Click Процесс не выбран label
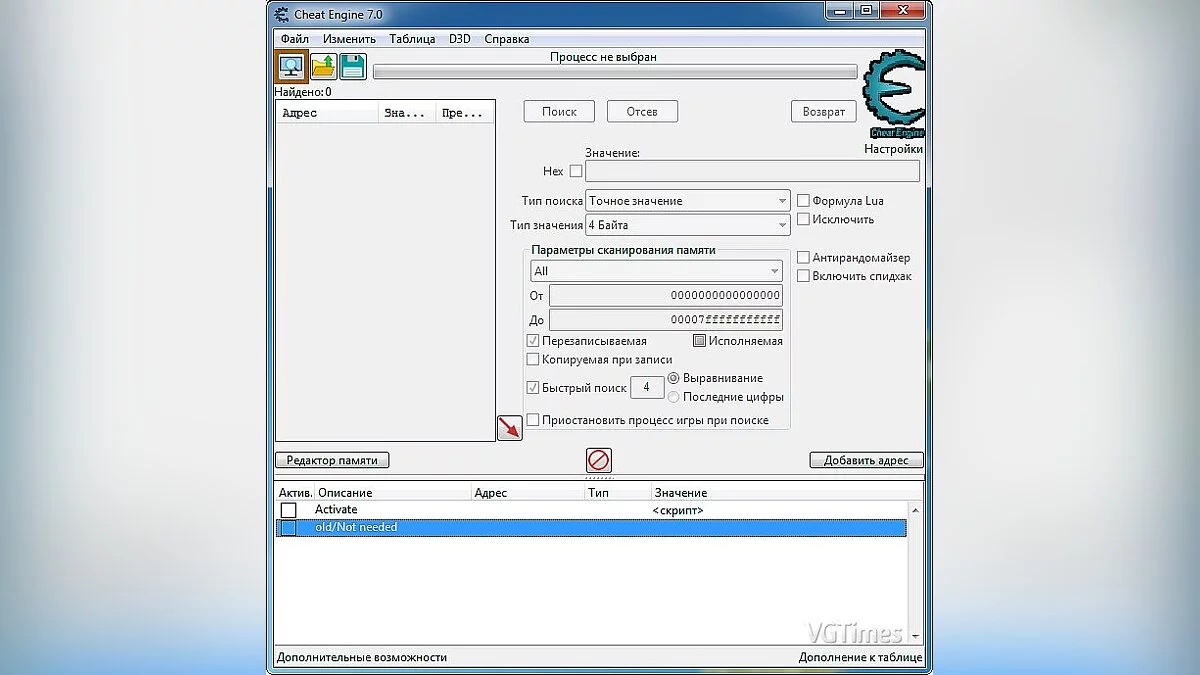 [x=603, y=57]
